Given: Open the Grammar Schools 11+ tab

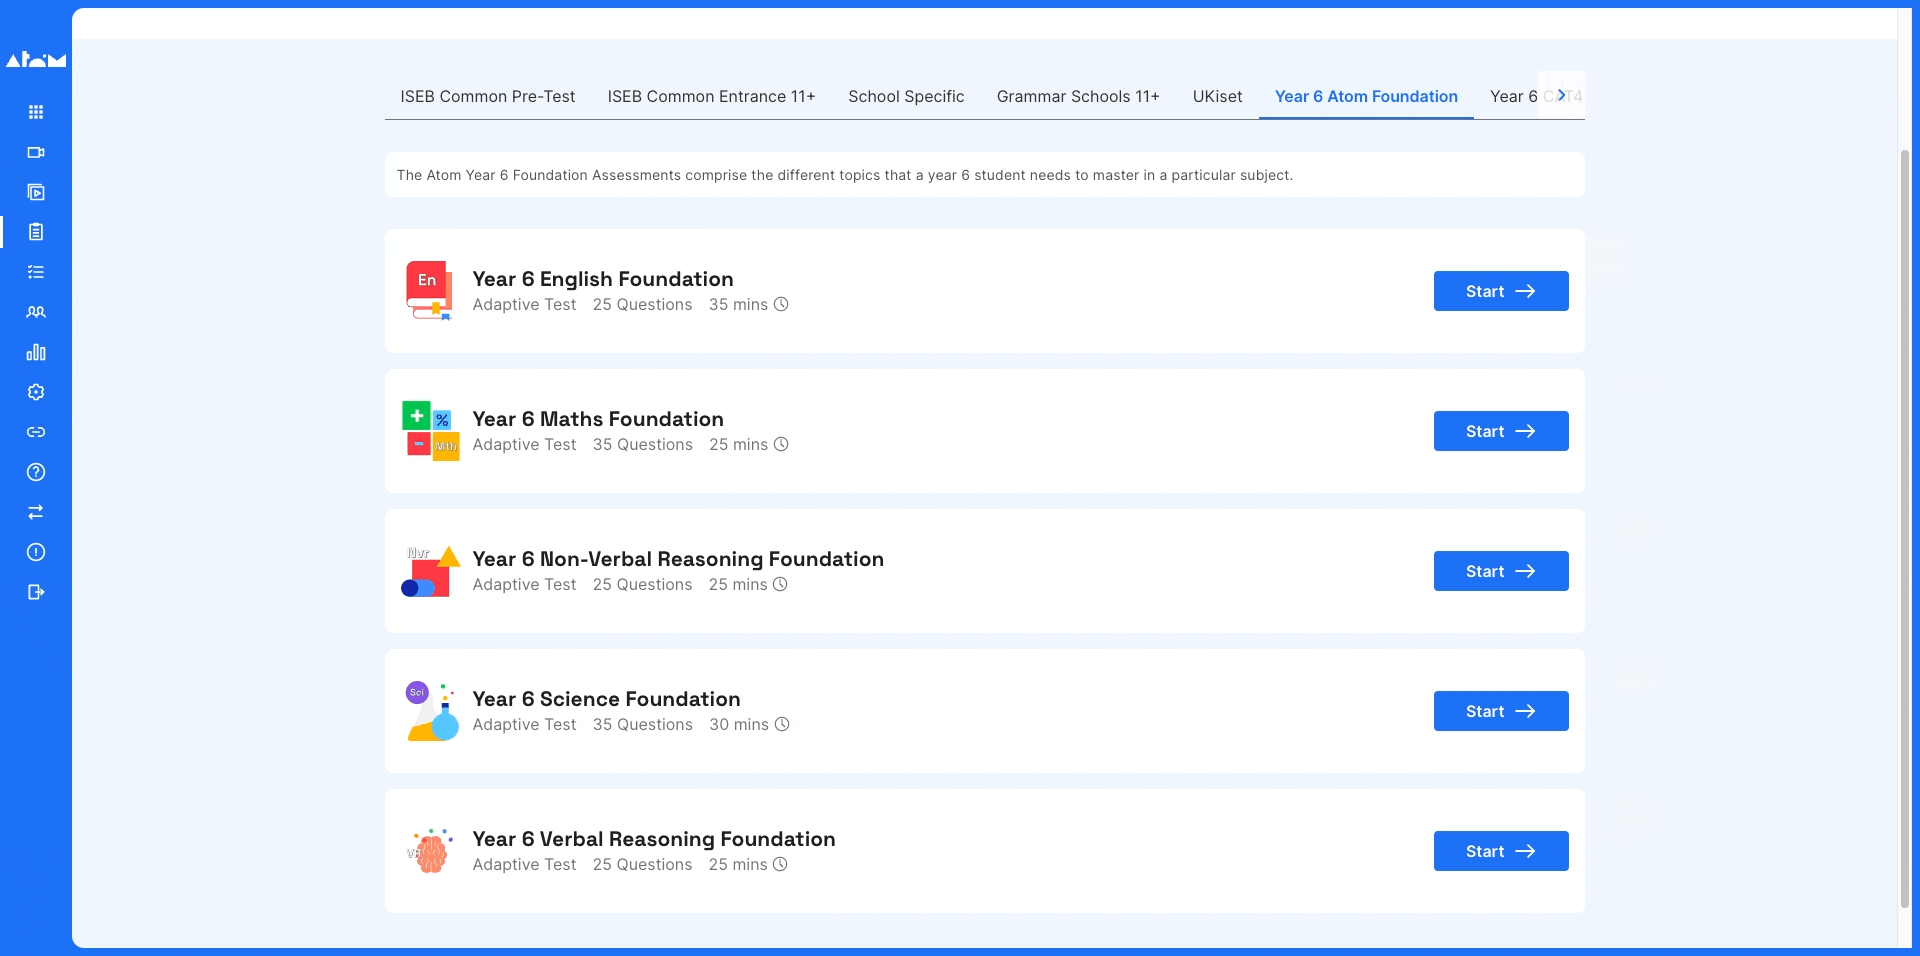Looking at the screenshot, I should pyautogui.click(x=1078, y=96).
